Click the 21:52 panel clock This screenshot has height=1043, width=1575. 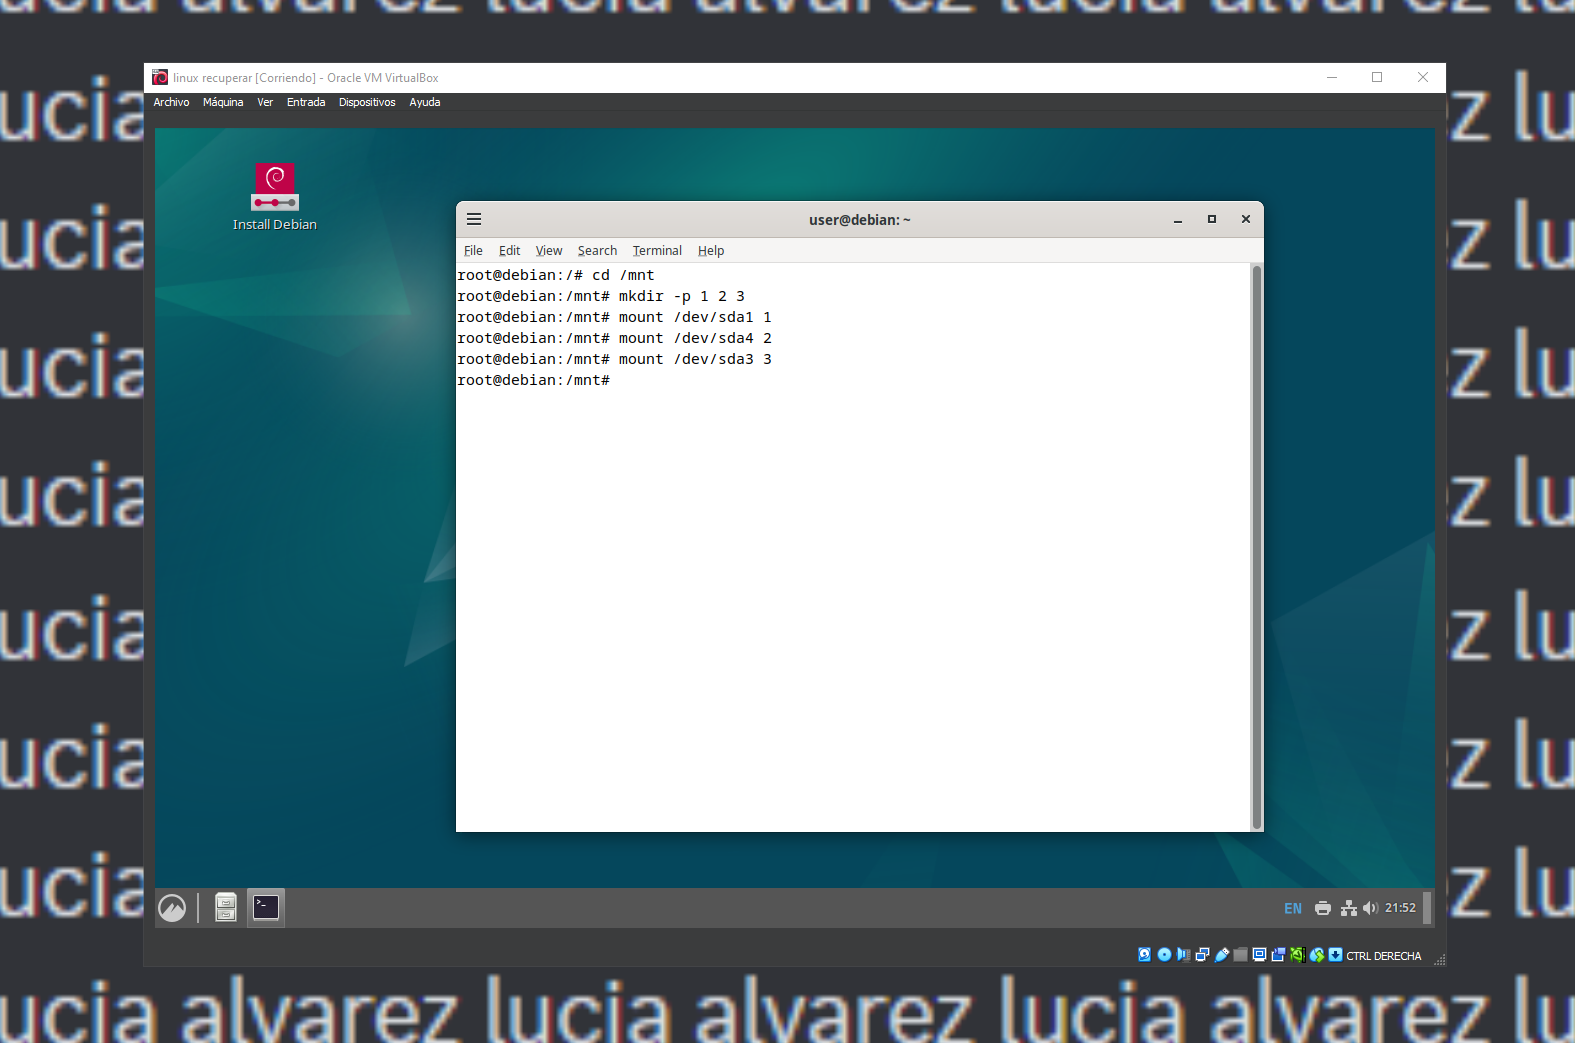pos(1400,908)
